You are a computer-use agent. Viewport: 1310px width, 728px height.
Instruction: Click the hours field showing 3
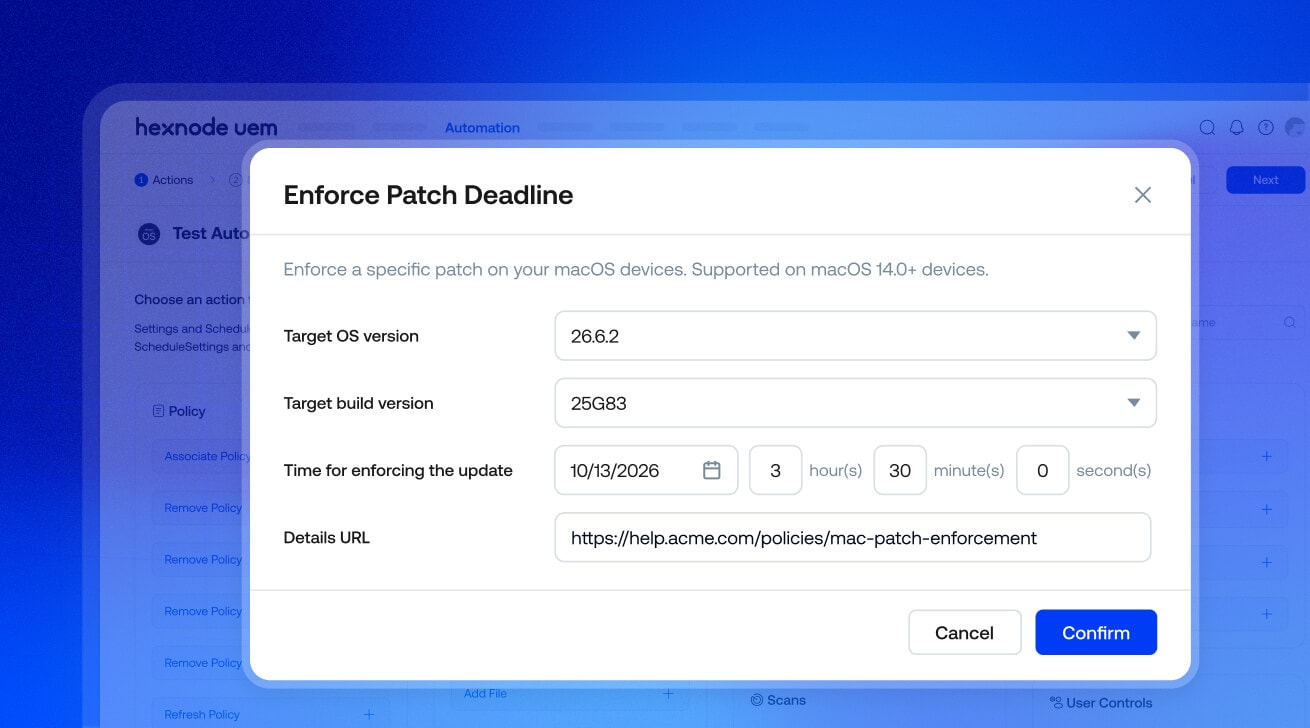(775, 470)
